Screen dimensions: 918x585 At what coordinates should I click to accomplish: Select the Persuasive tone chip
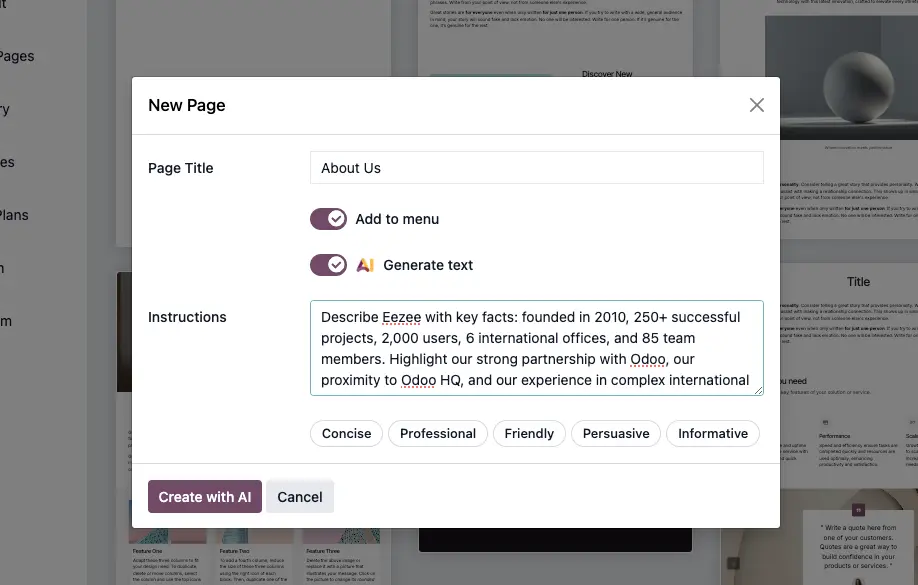[x=615, y=433]
